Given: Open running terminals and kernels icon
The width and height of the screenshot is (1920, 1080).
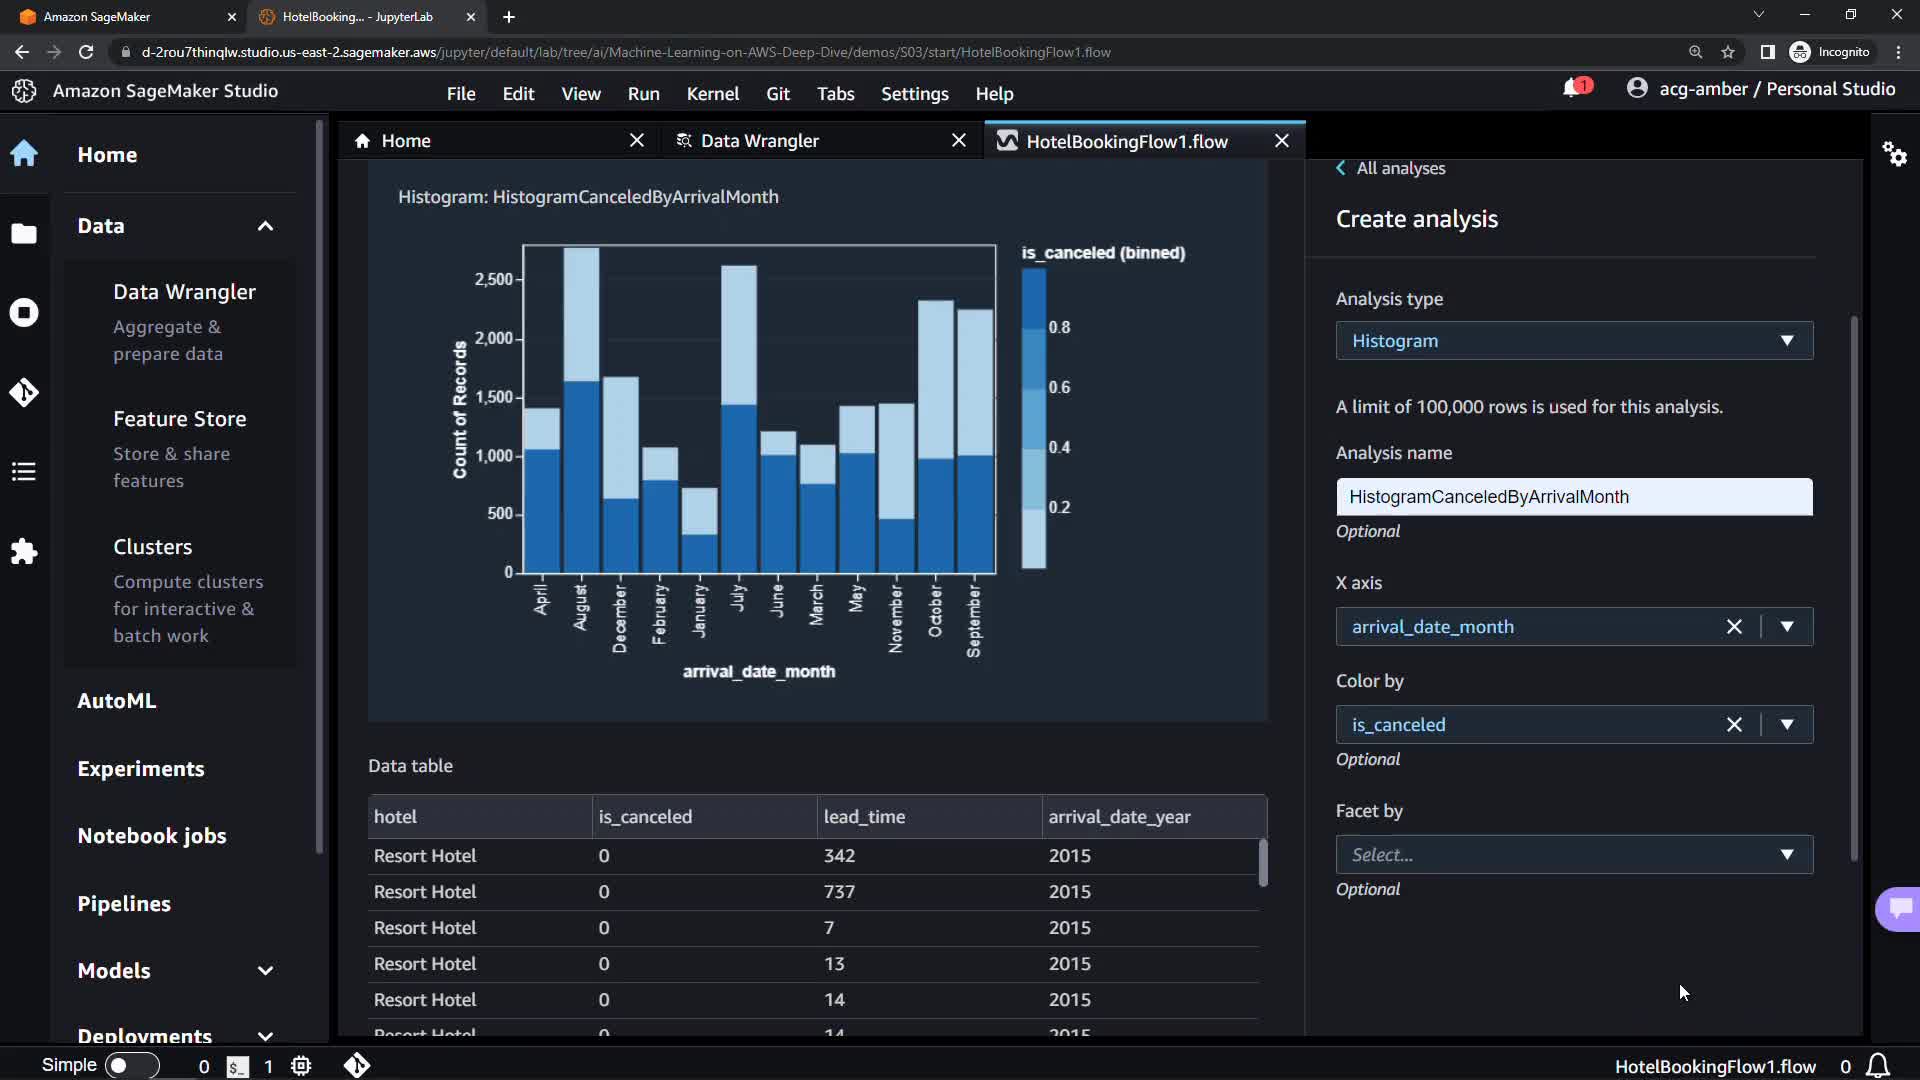Looking at the screenshot, I should (x=24, y=313).
